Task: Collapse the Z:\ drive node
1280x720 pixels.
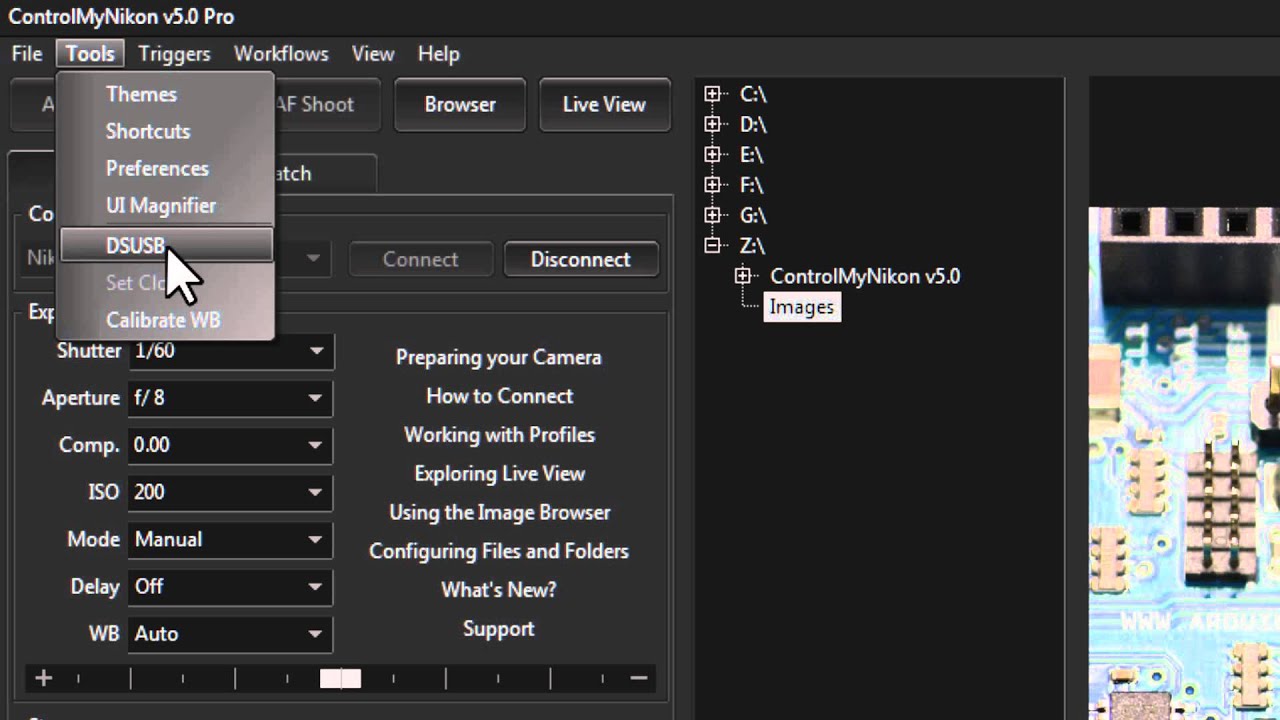Action: 712,245
